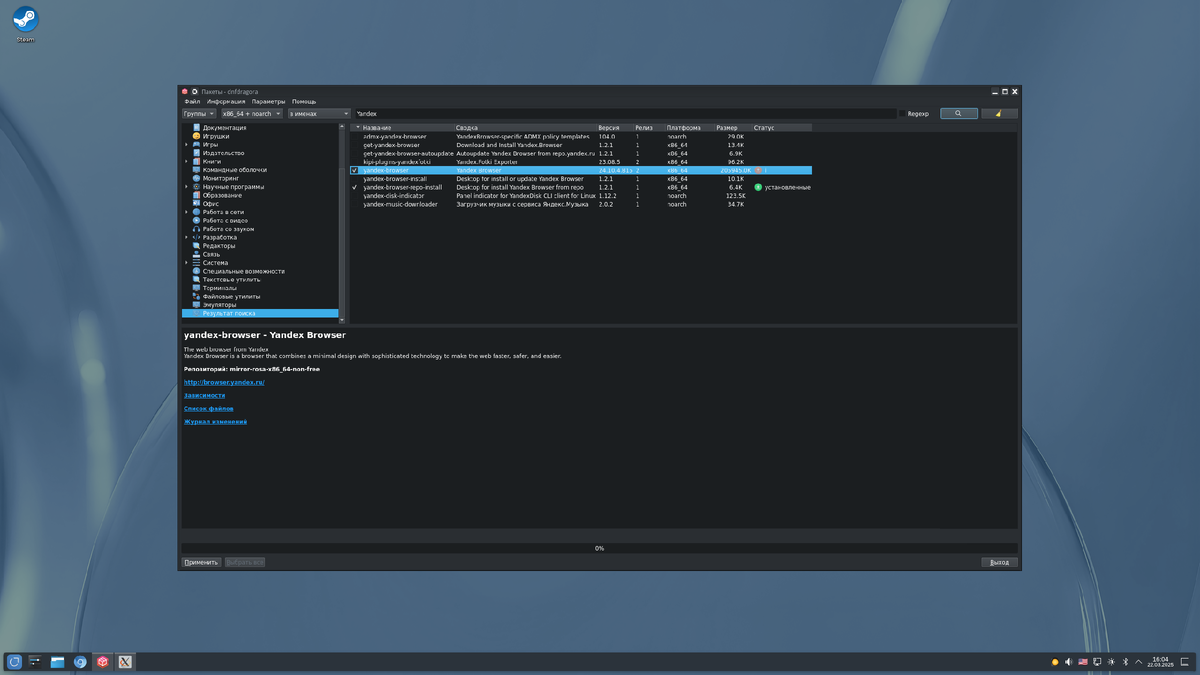This screenshot has height=675, width=1200.
Task: Click the US keyboard layout flag
Action: [1083, 662]
